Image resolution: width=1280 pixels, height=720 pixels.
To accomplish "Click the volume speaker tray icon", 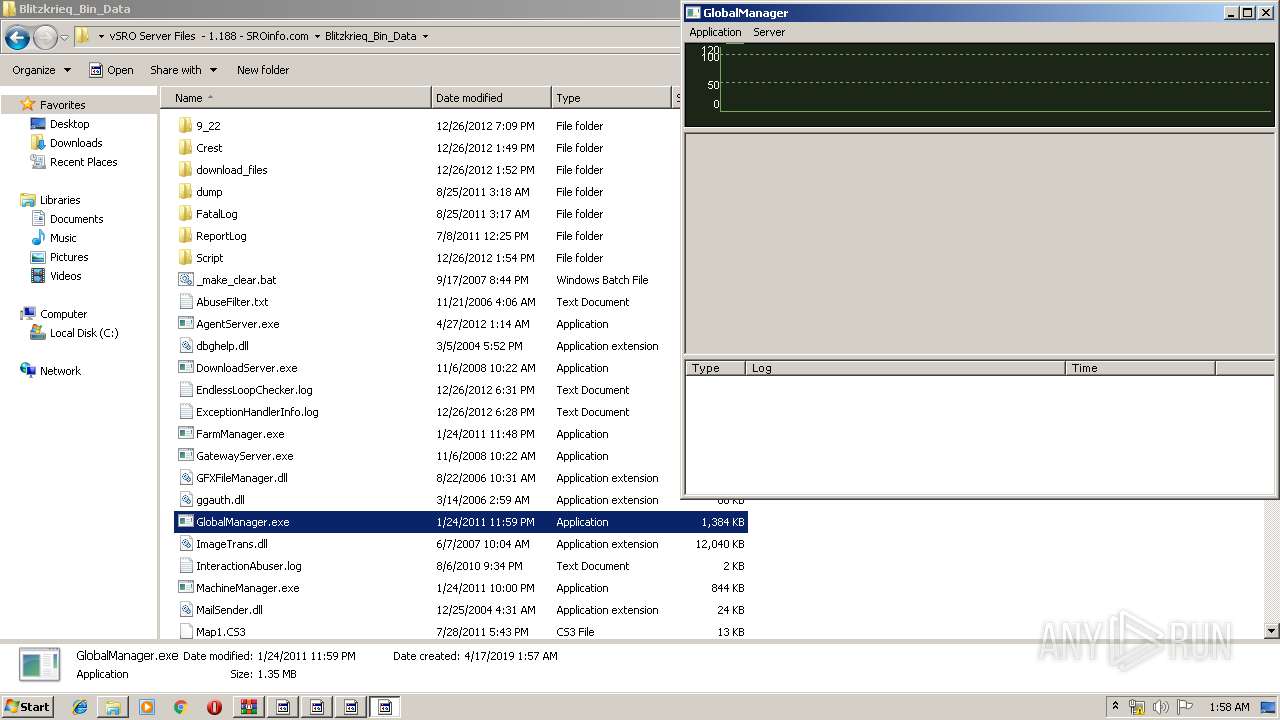I will point(1161,707).
